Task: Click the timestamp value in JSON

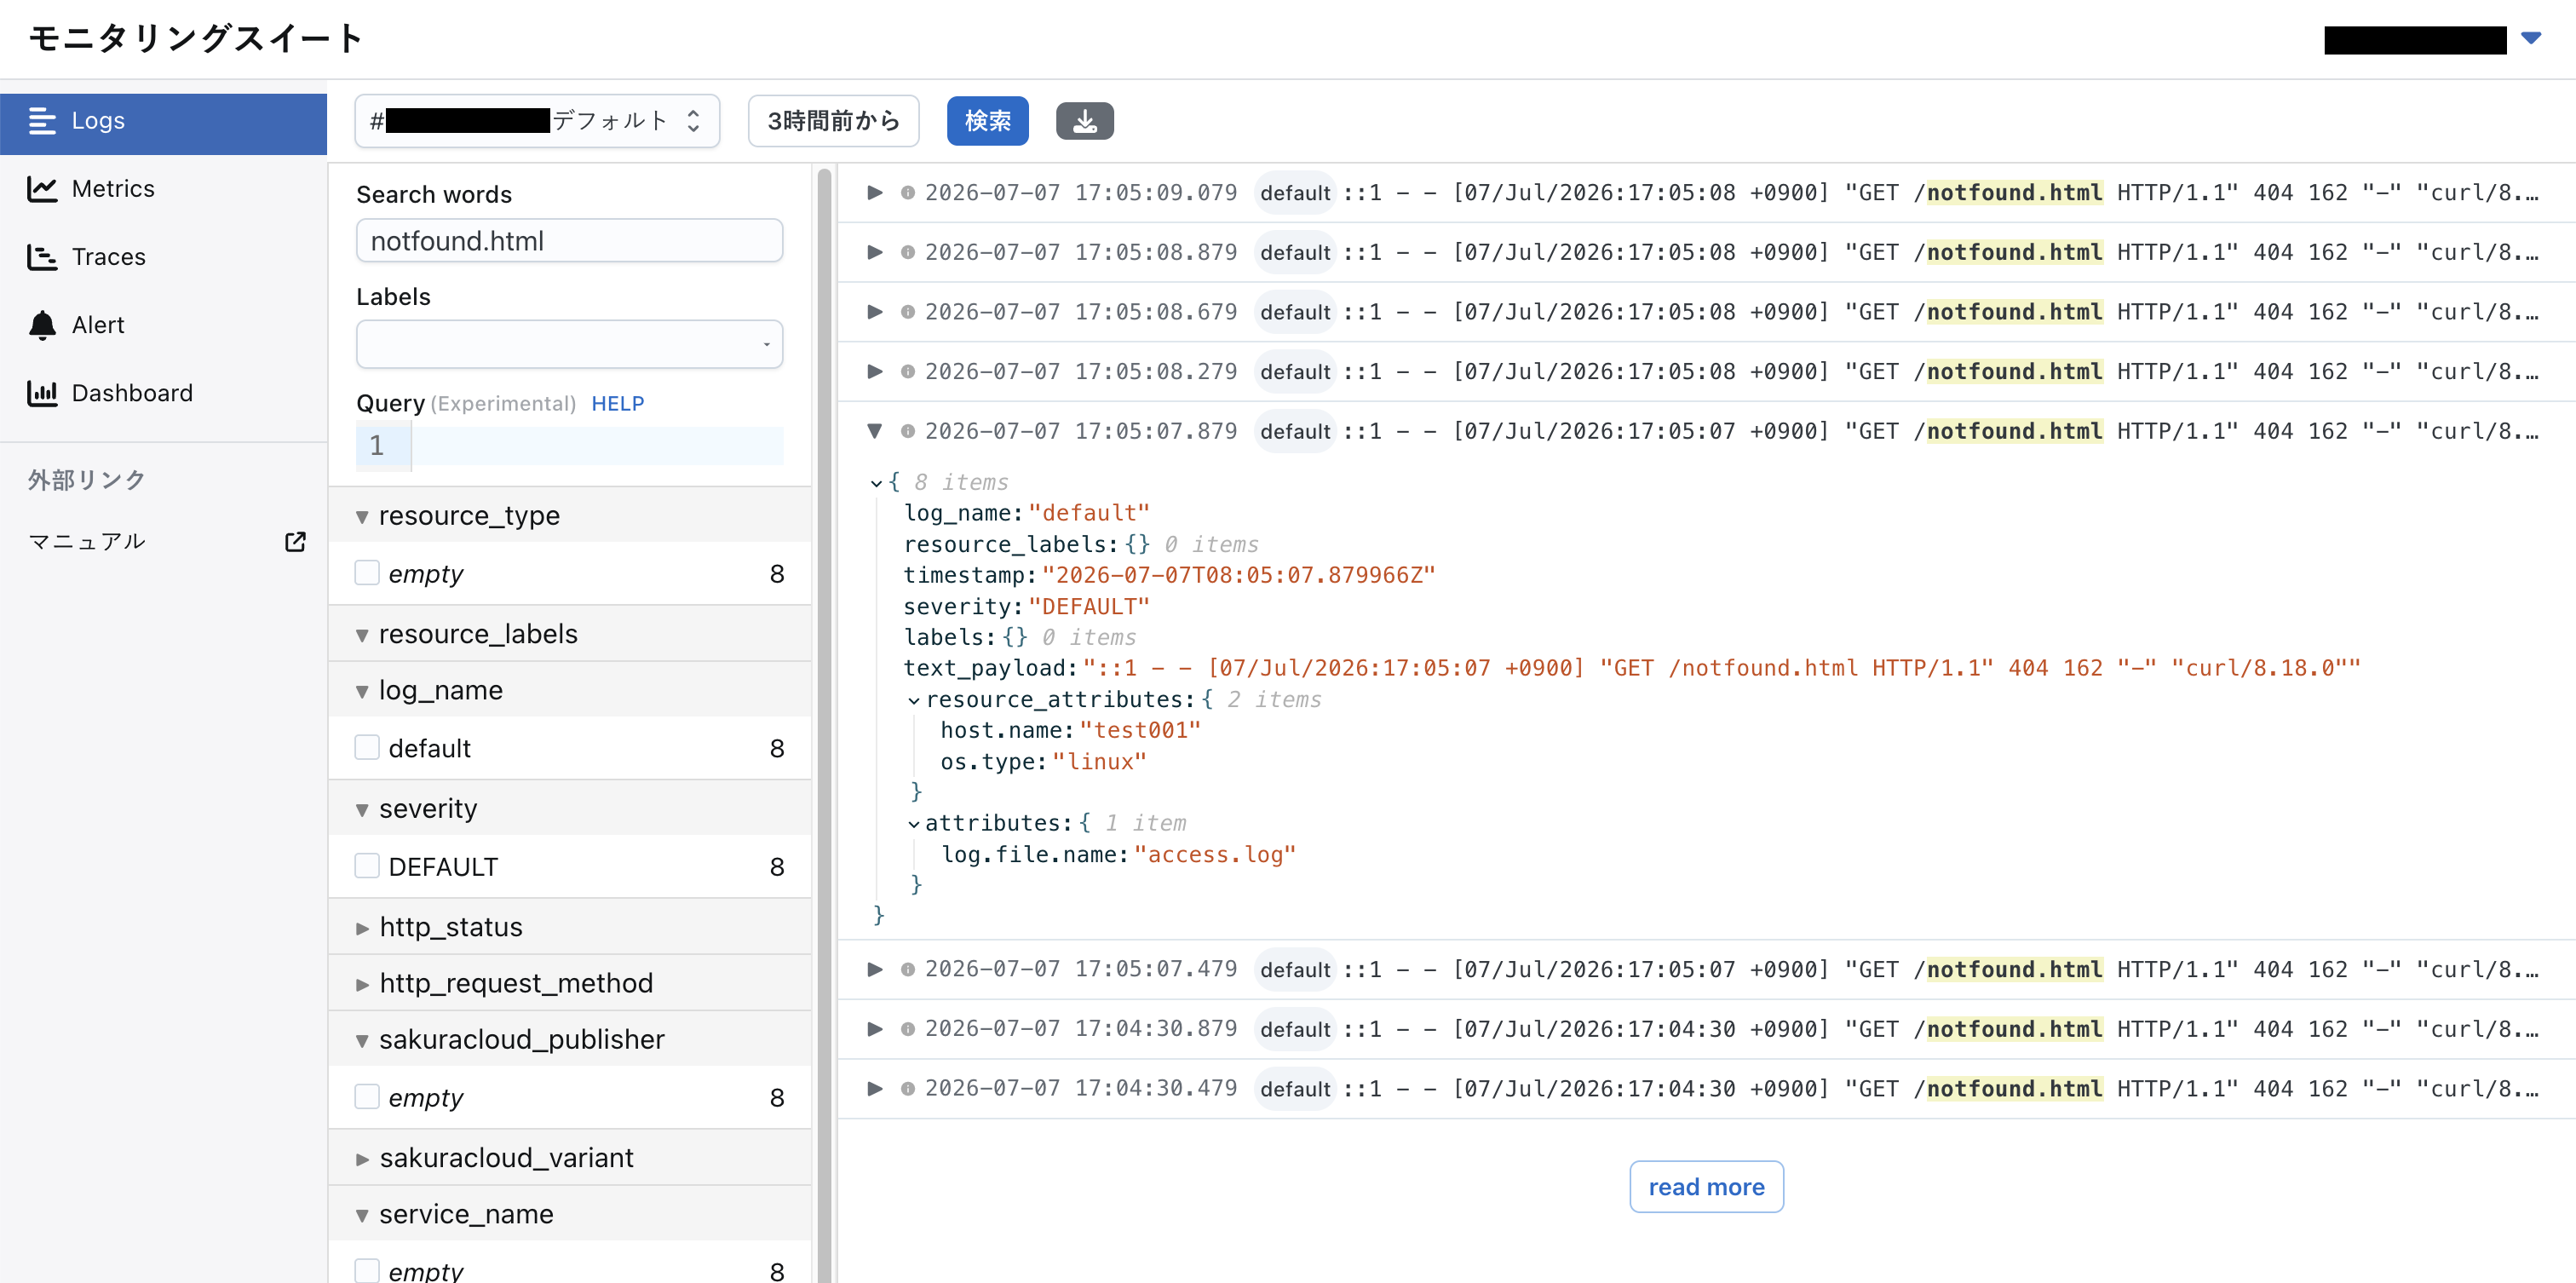Action: pos(1238,575)
